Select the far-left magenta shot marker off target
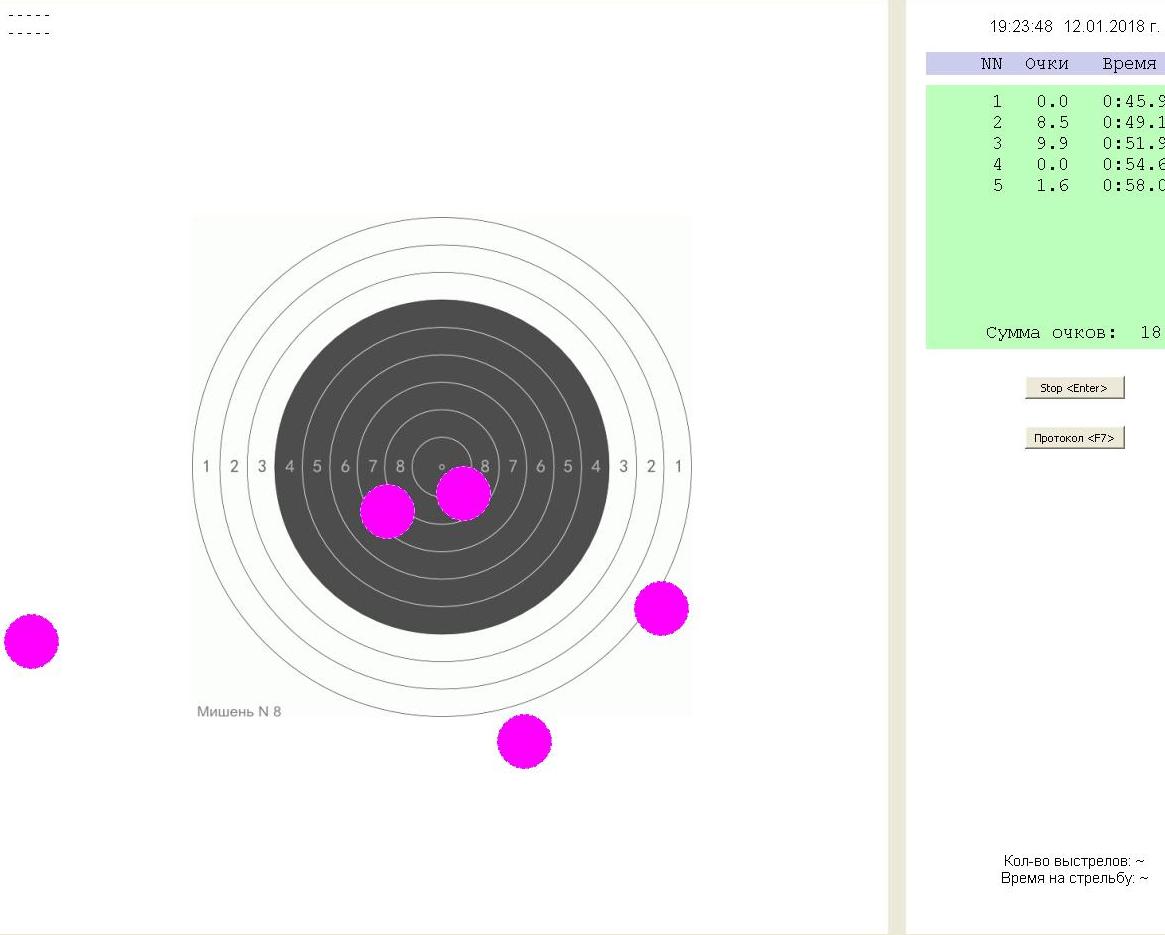The image size is (1165, 935). point(31,641)
